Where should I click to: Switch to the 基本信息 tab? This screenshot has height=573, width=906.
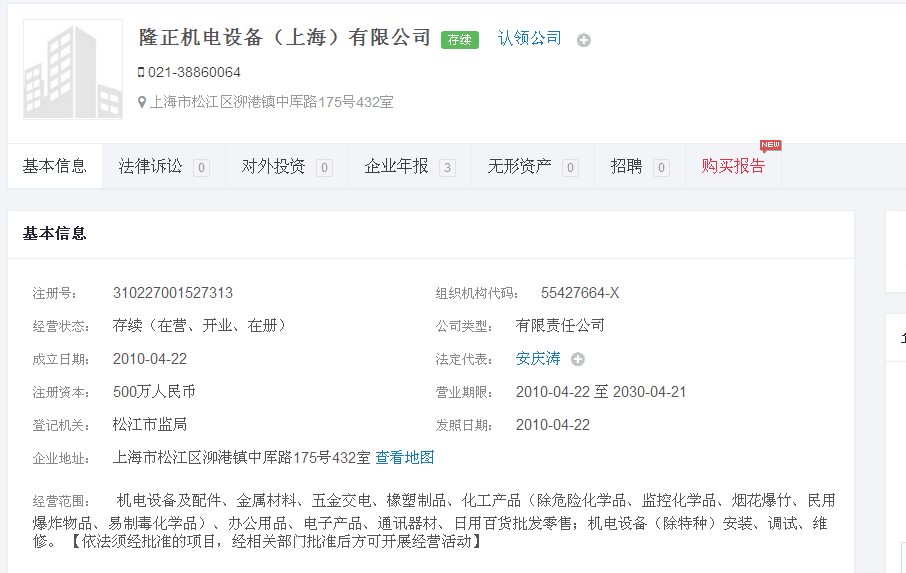click(x=55, y=167)
